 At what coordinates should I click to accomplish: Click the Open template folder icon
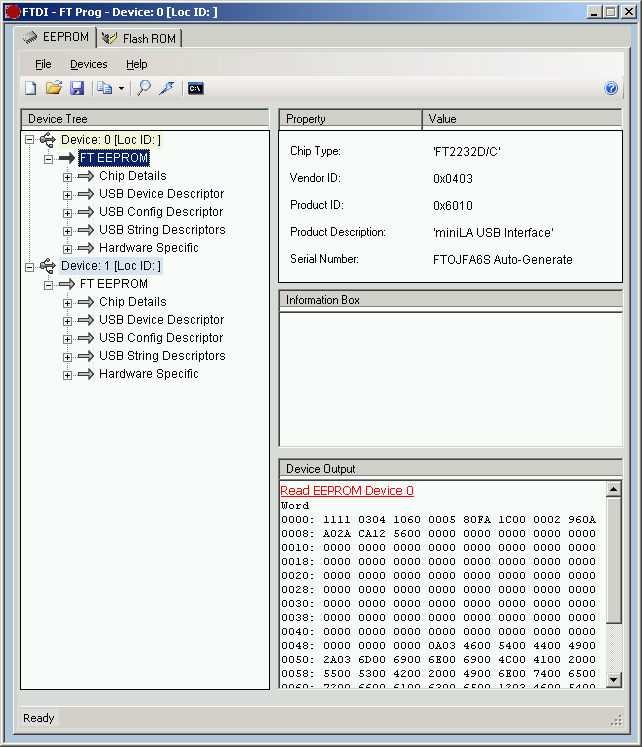pyautogui.click(x=54, y=88)
